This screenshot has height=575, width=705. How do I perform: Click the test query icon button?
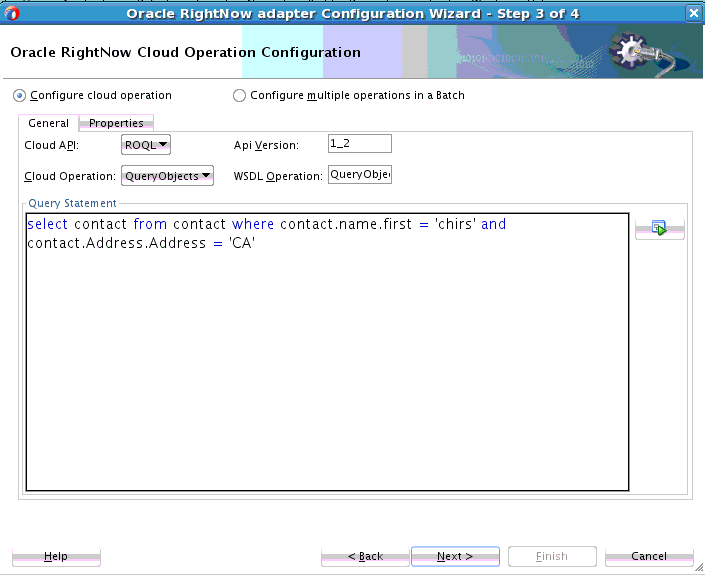pyautogui.click(x=660, y=228)
